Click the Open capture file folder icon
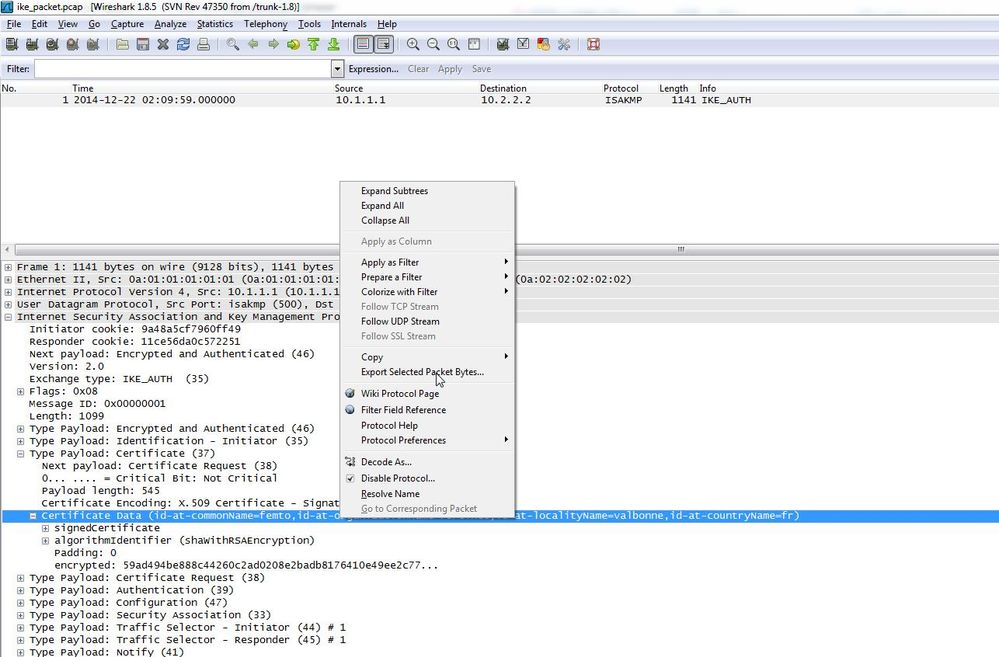 point(122,44)
